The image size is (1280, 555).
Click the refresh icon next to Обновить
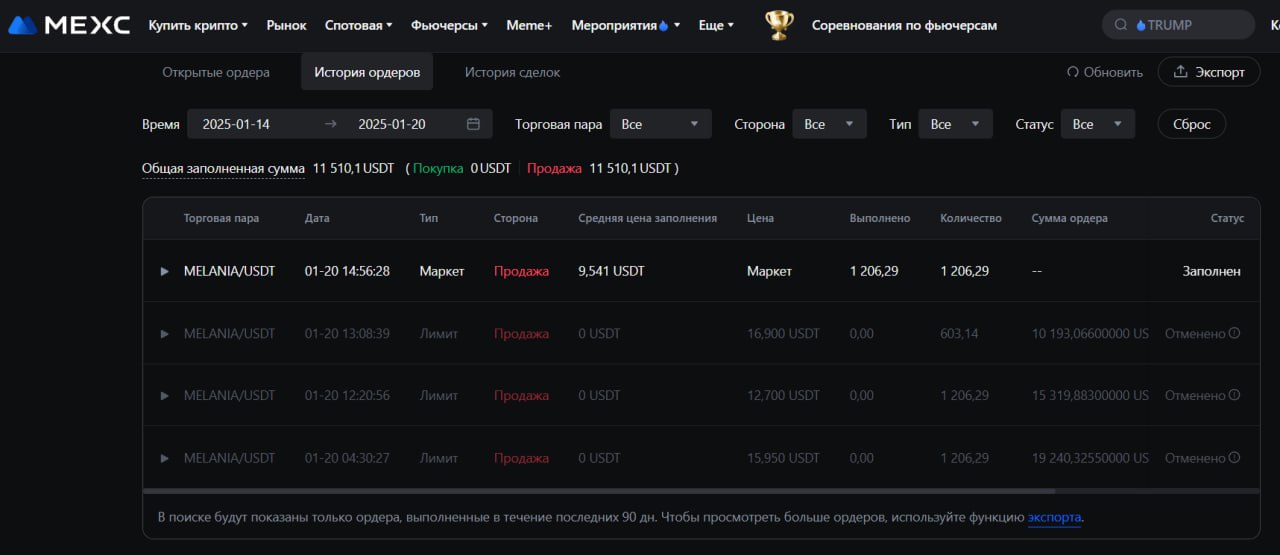[x=1073, y=72]
